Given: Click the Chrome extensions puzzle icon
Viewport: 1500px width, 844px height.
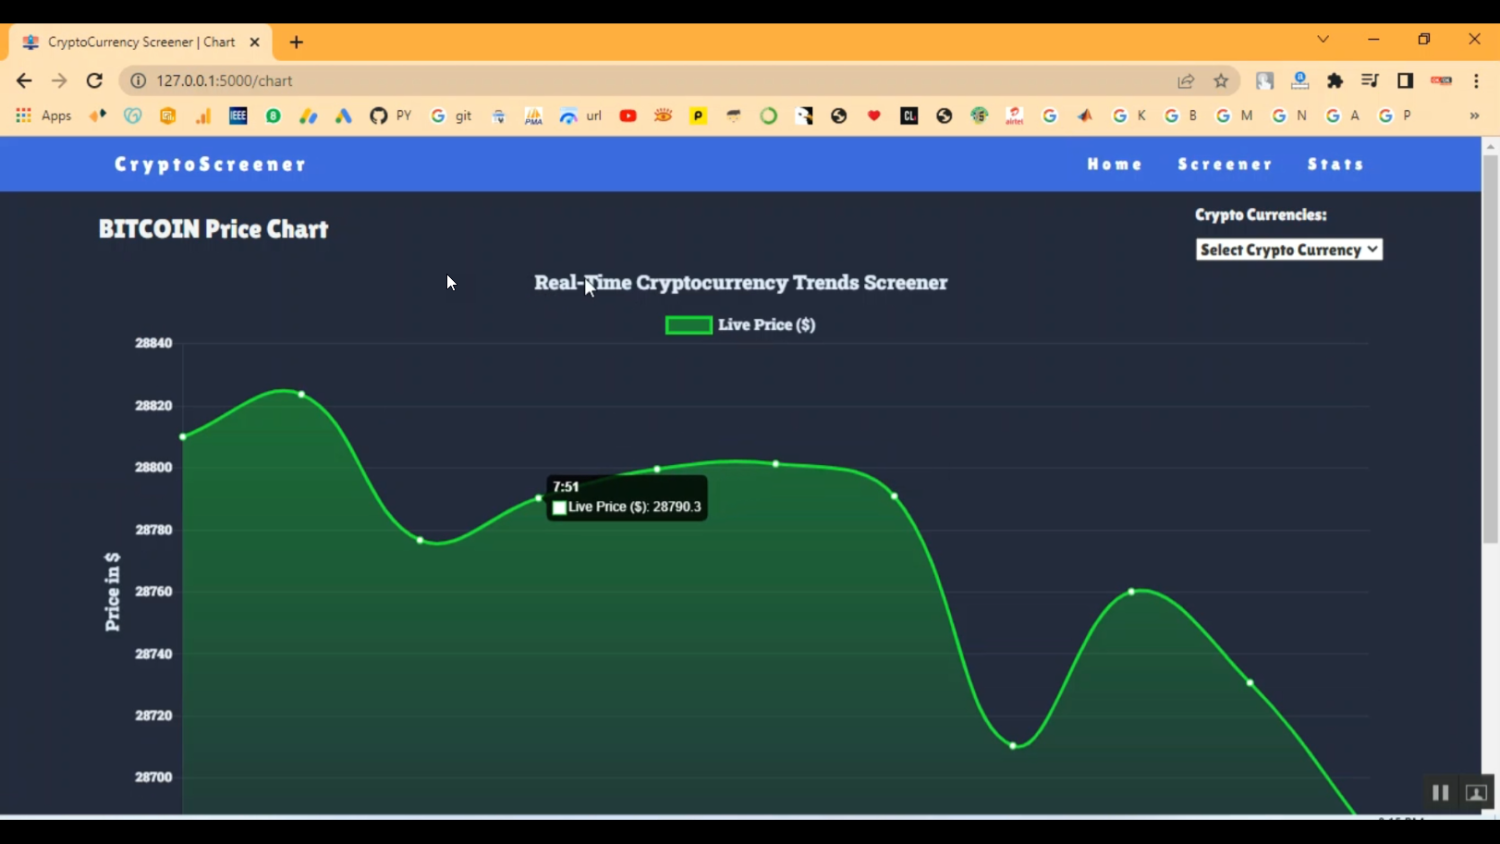Looking at the screenshot, I should coord(1335,81).
